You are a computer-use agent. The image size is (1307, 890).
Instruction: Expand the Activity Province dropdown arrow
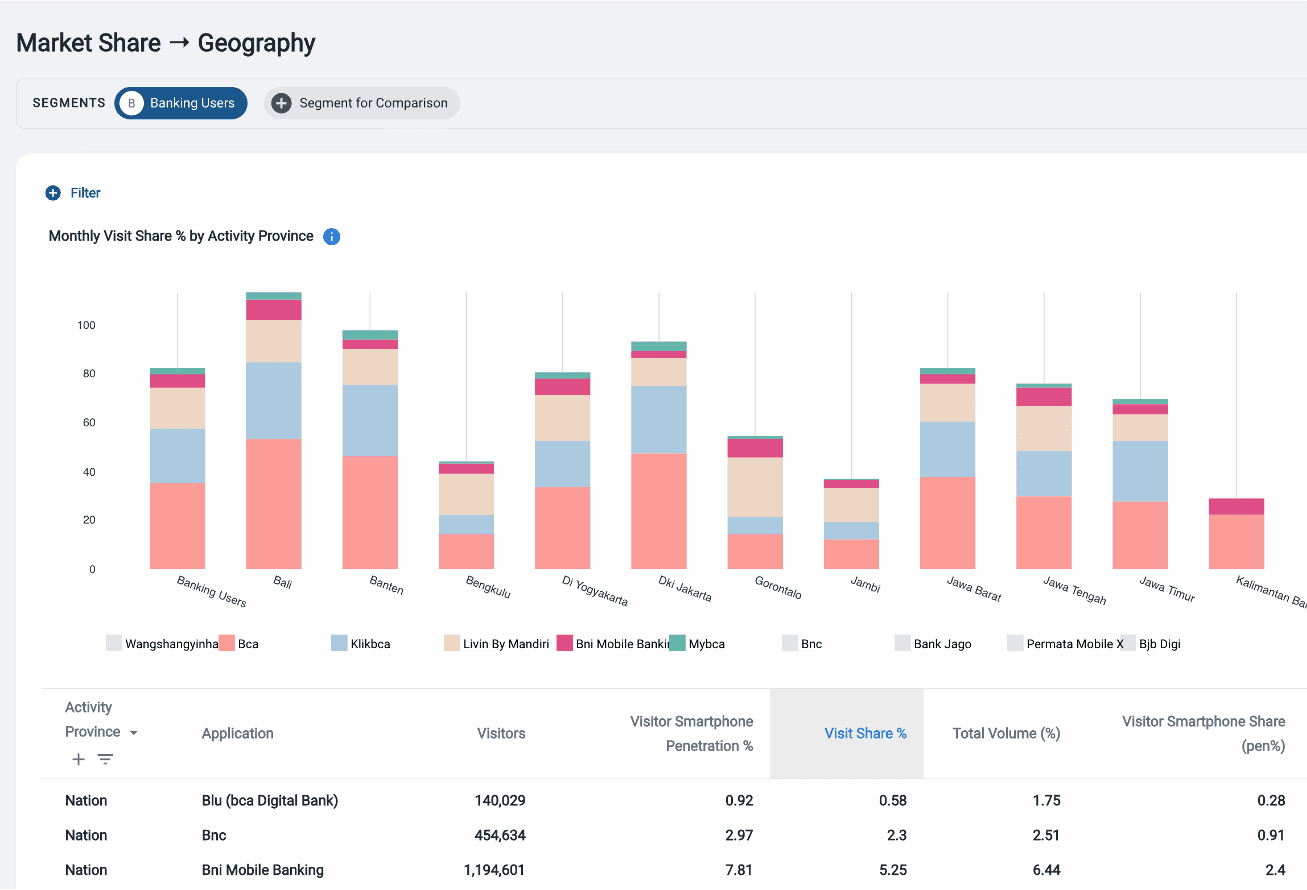(x=134, y=733)
